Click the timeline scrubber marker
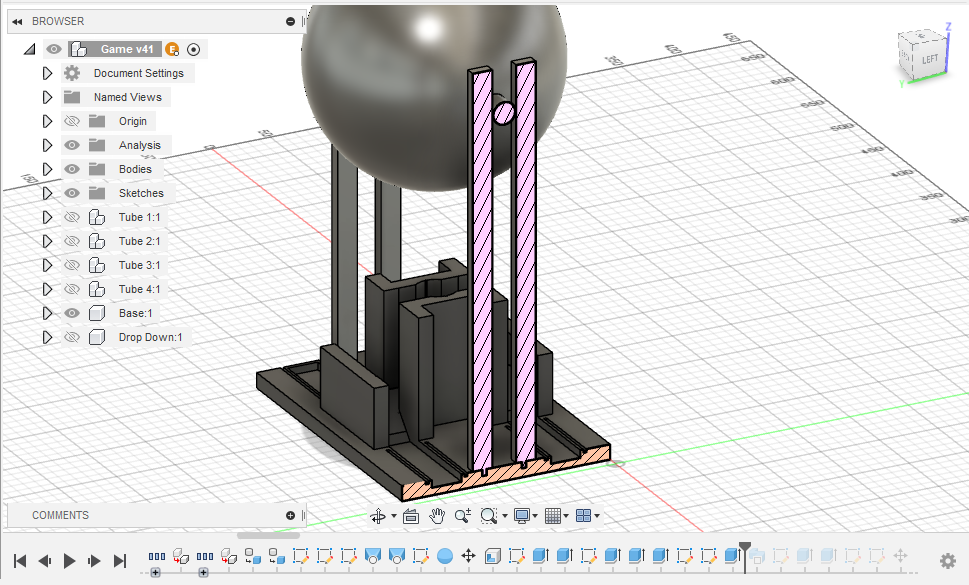 745,549
